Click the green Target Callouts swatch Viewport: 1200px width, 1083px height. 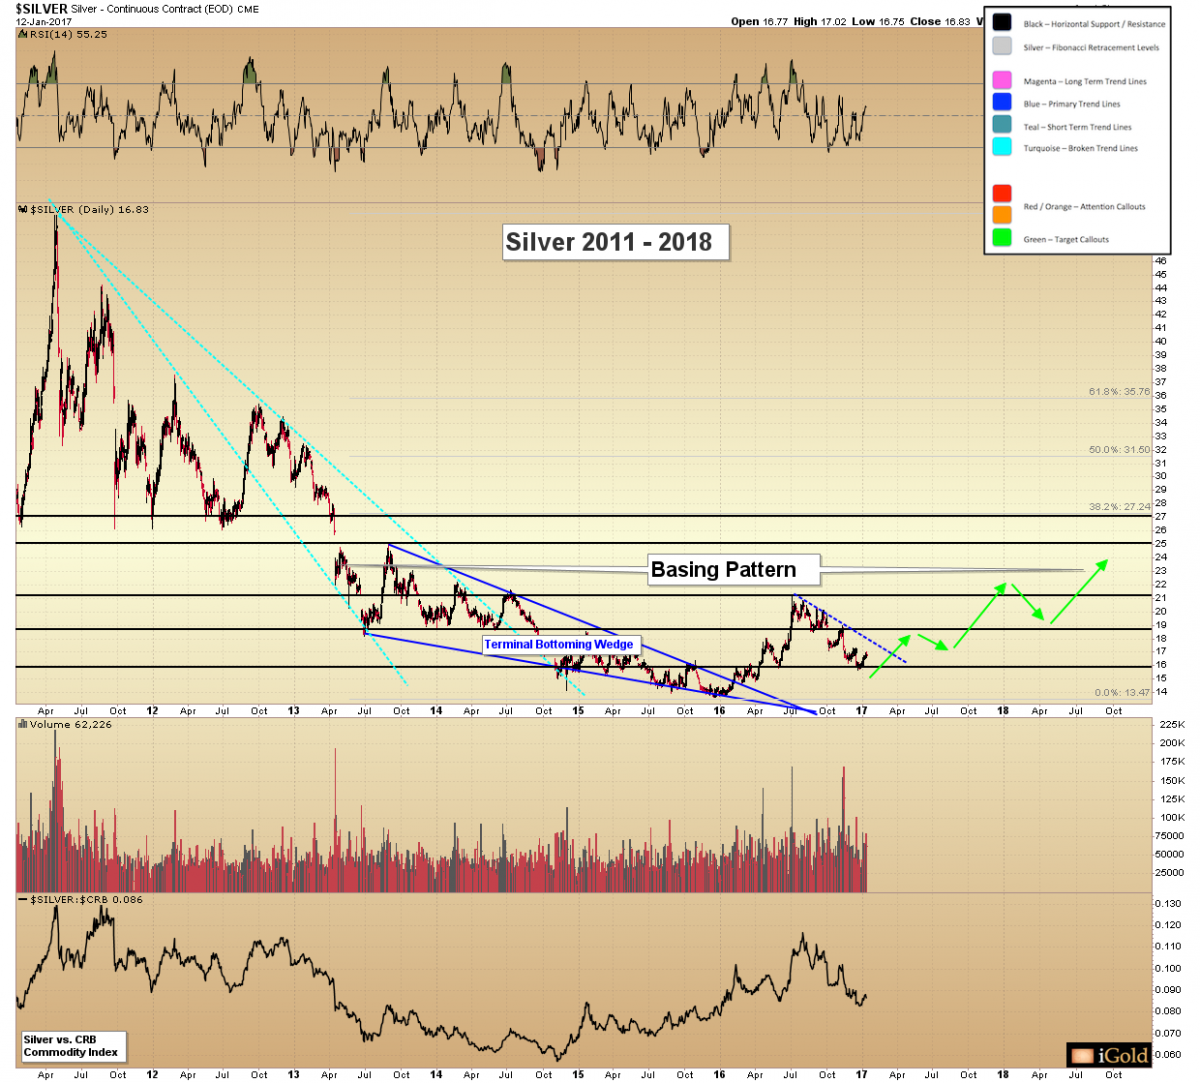(1002, 238)
